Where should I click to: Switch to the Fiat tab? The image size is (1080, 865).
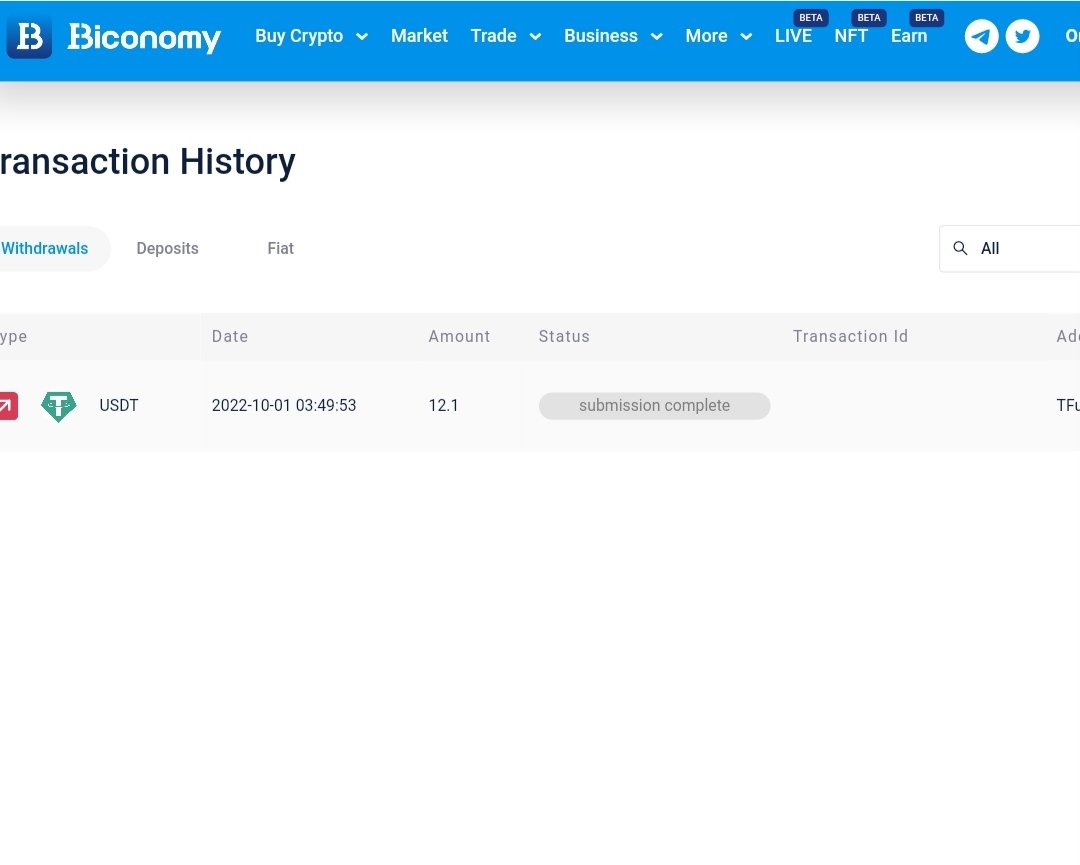coord(280,249)
